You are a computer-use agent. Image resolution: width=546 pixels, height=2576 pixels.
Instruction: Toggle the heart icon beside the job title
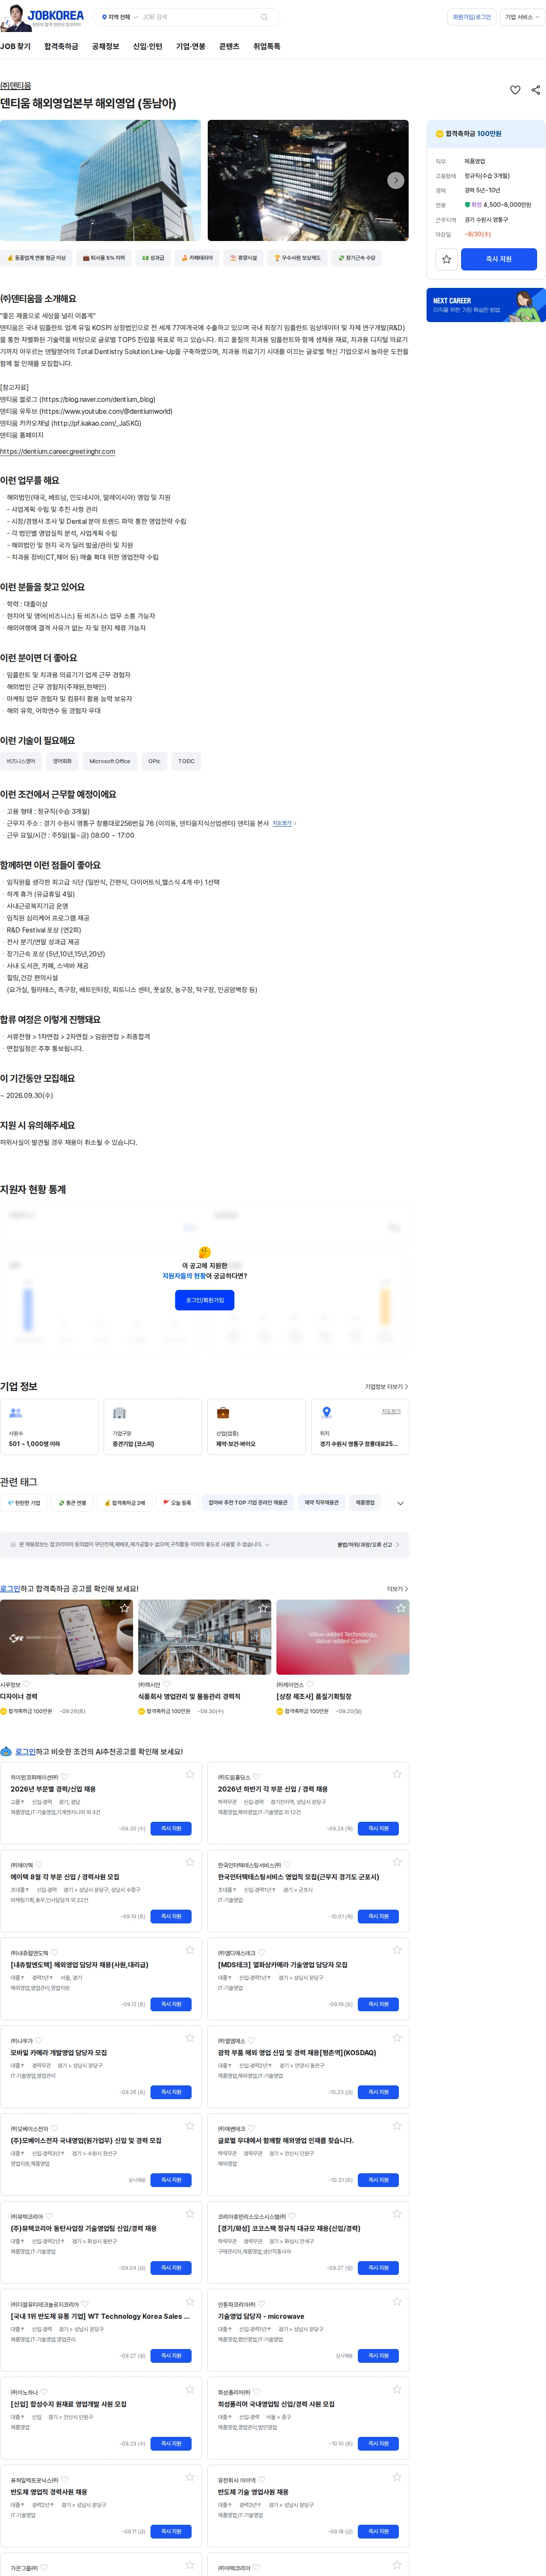[x=515, y=90]
